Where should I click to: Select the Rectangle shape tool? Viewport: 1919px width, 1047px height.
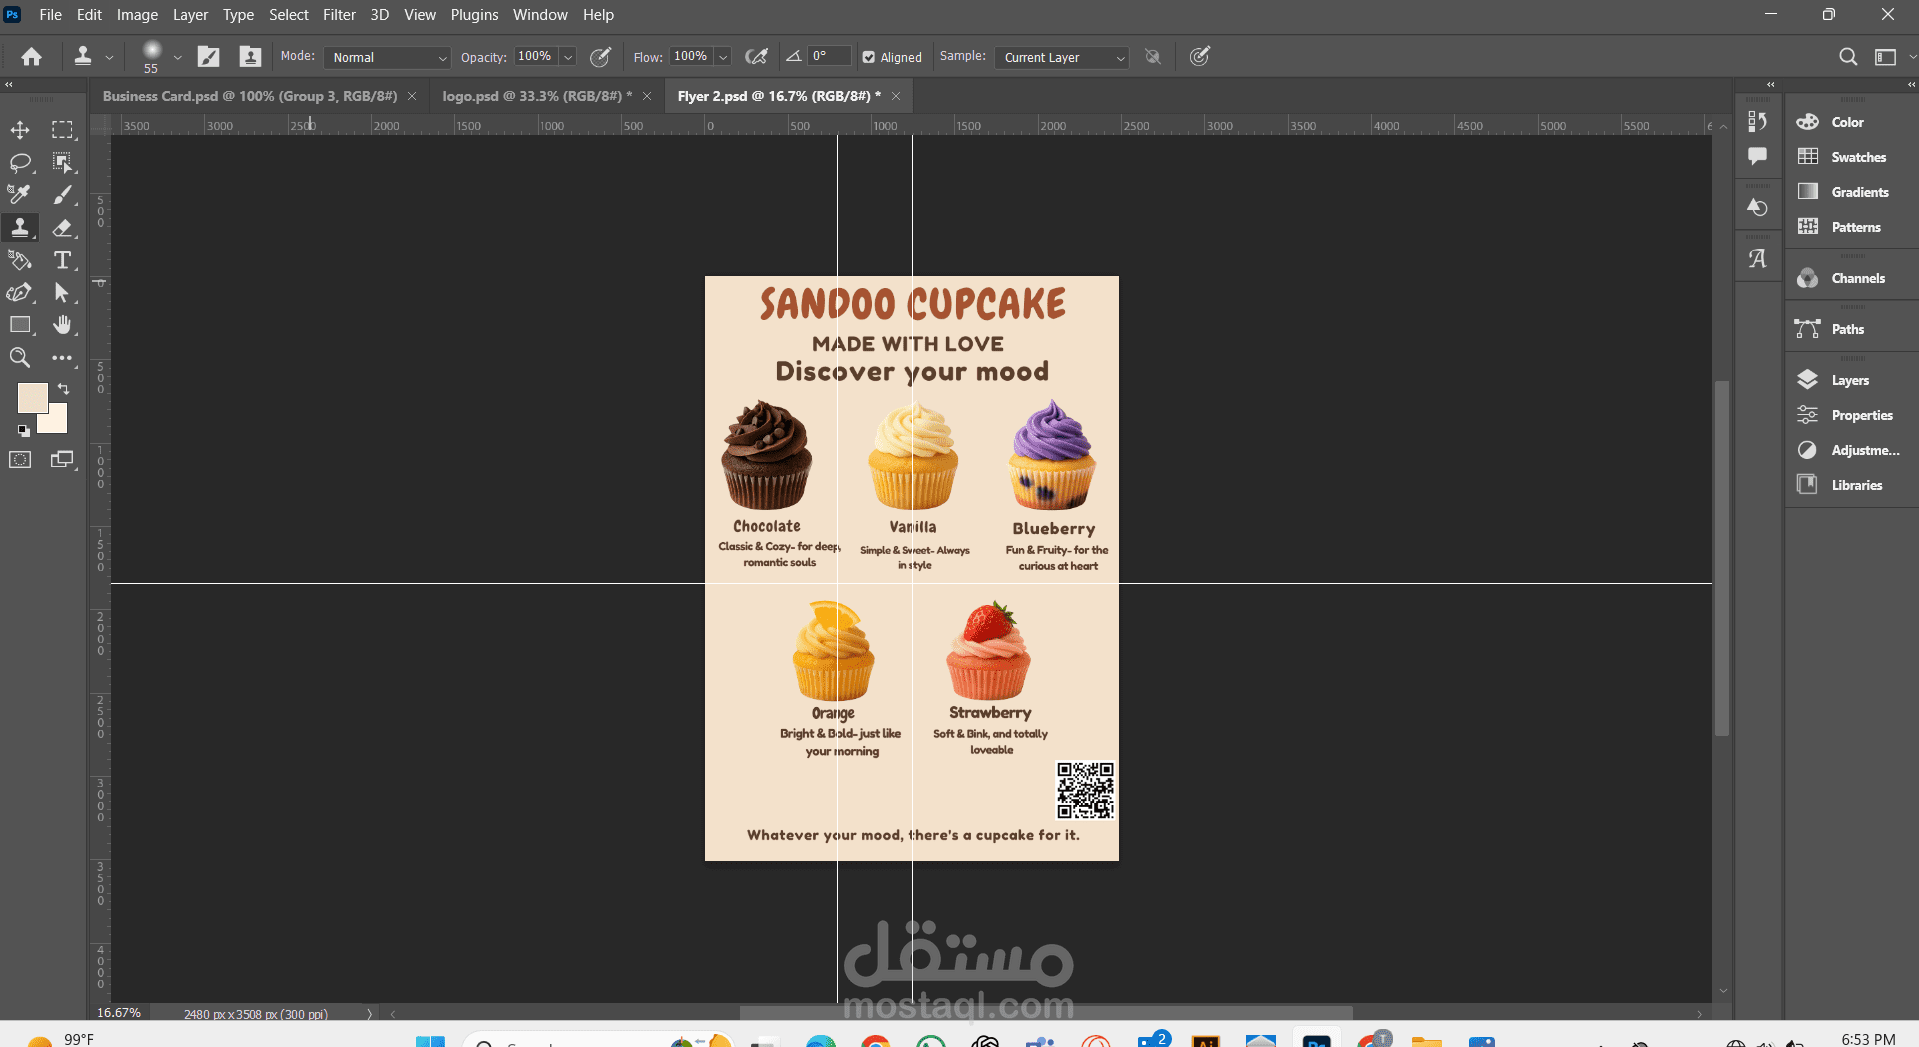tap(20, 325)
